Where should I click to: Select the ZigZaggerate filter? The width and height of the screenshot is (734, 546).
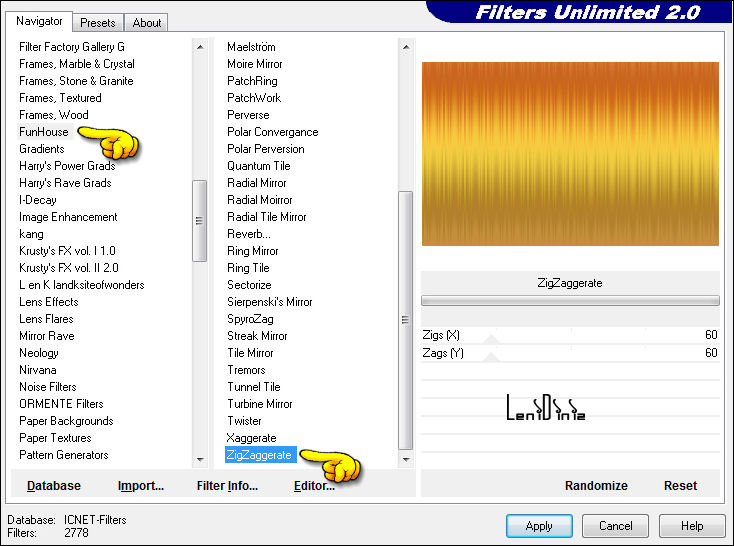tap(261, 455)
